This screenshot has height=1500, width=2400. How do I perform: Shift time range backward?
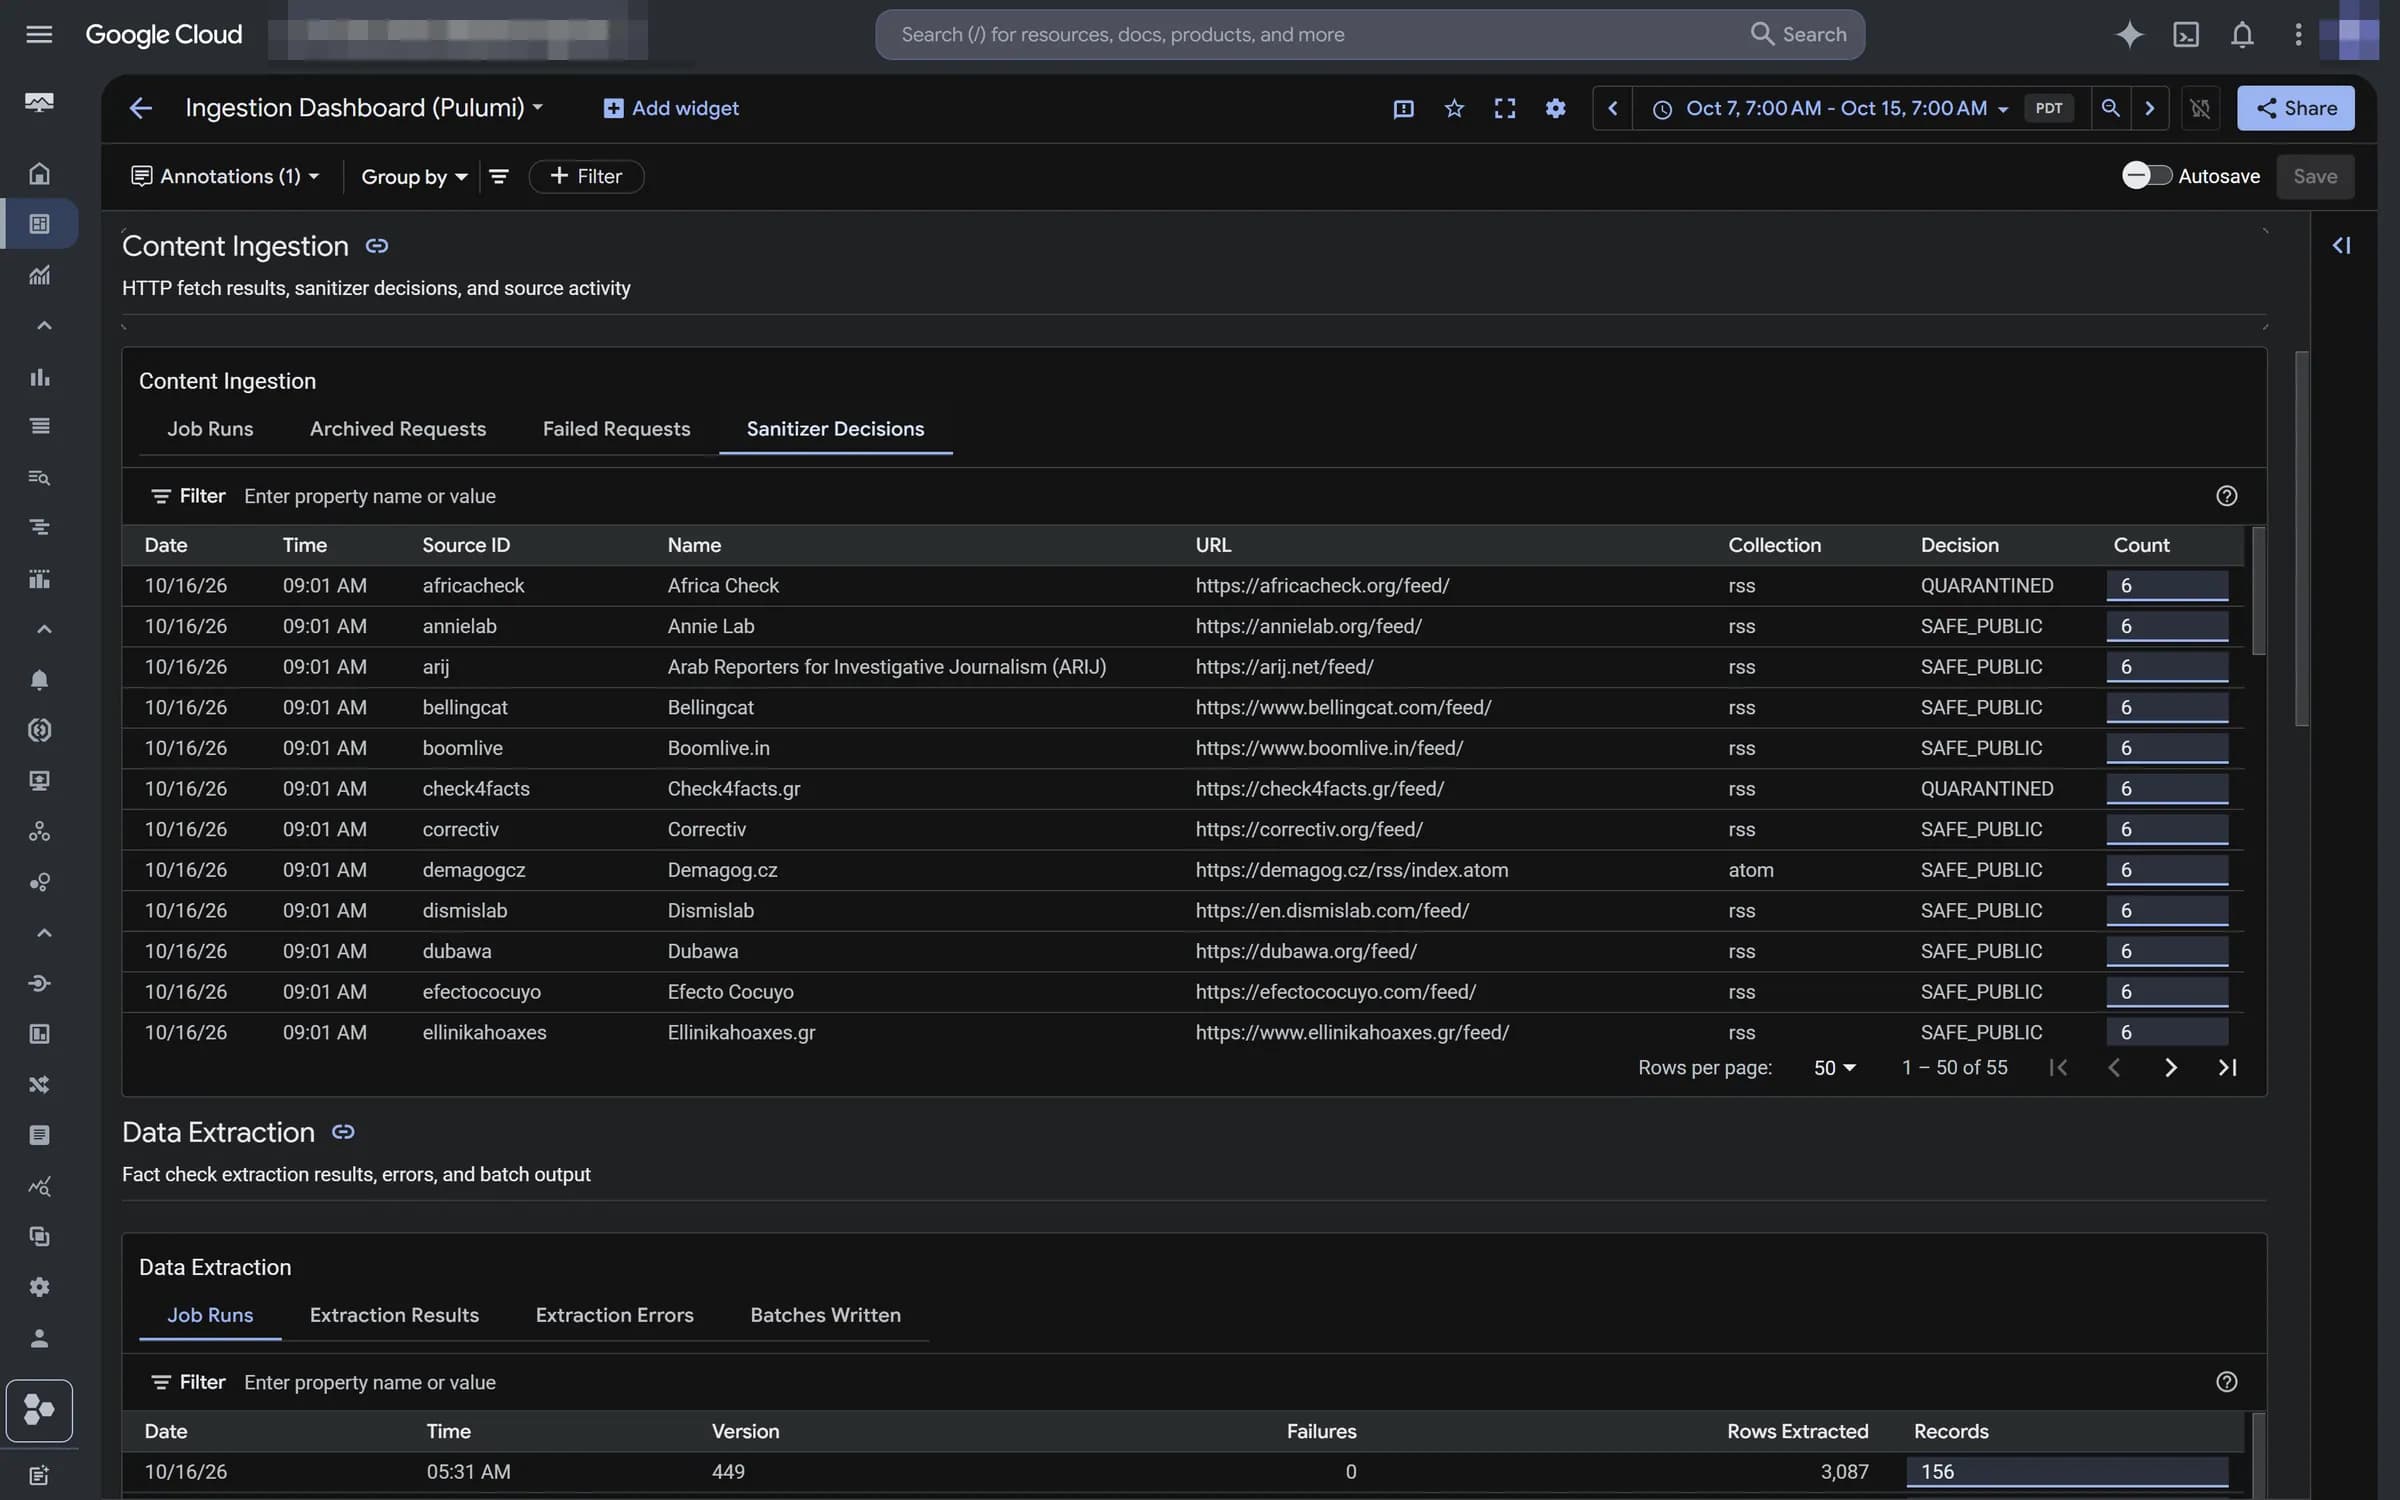tap(1612, 108)
